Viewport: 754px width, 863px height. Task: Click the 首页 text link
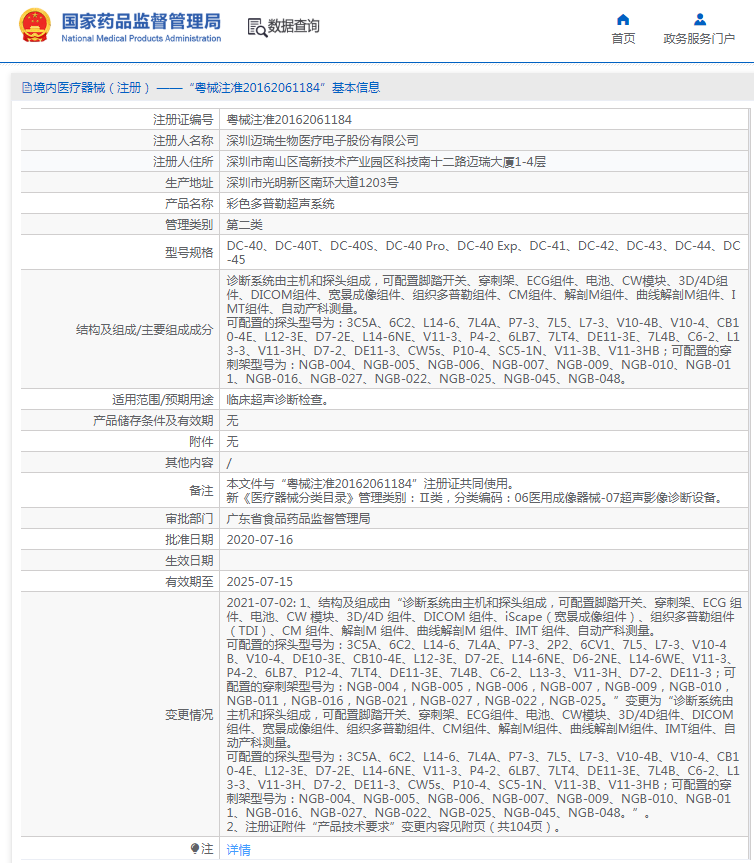pos(623,39)
